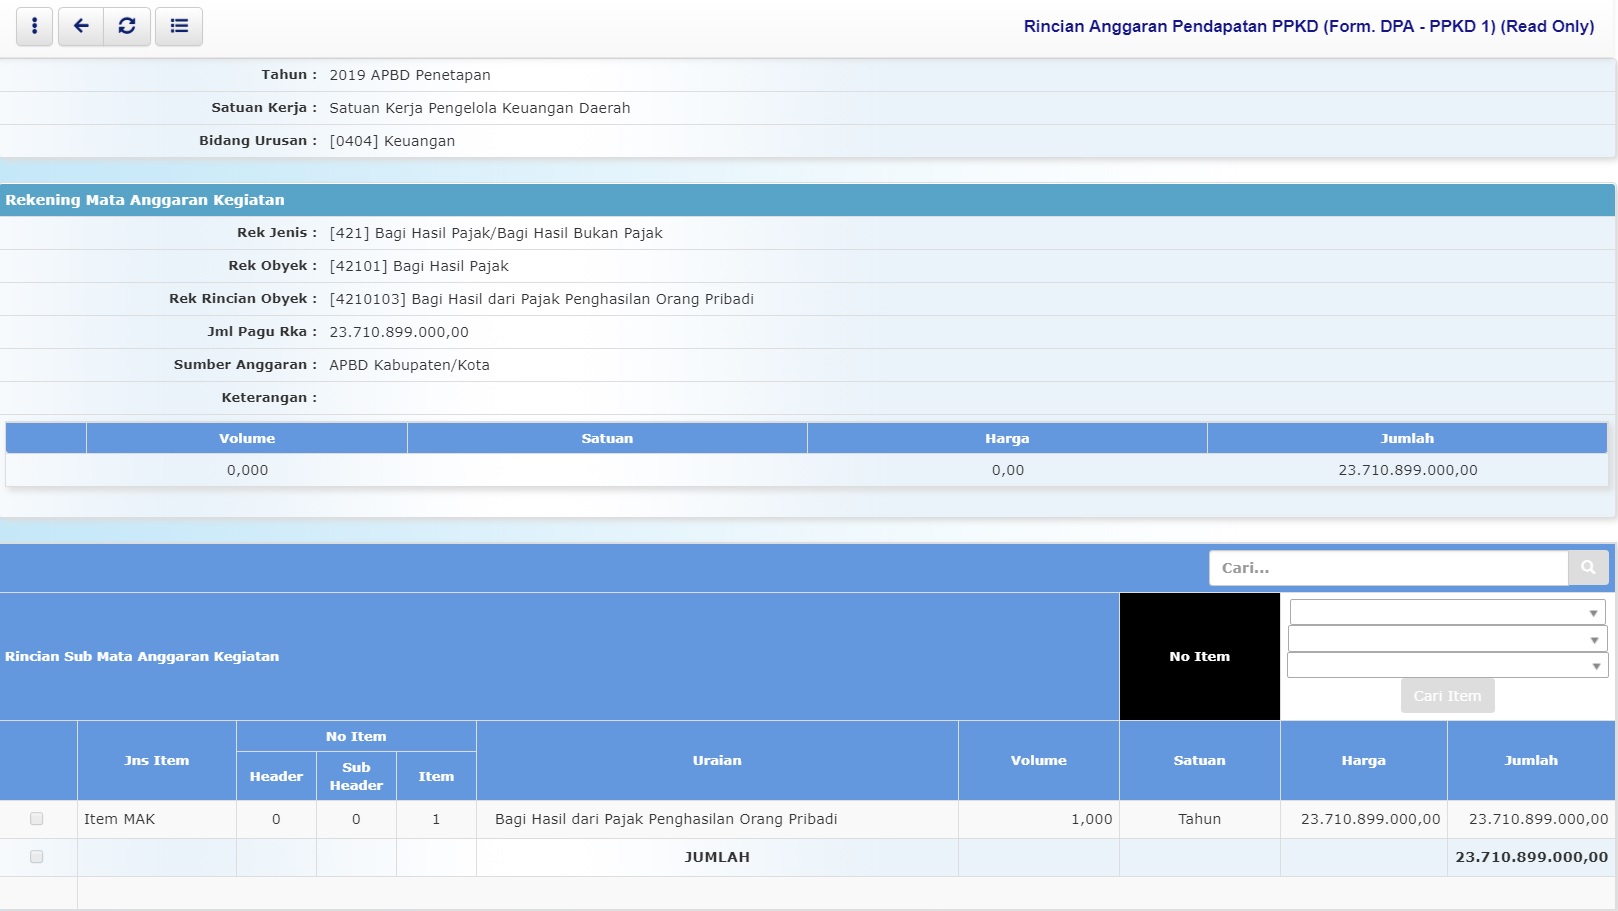Tick the checkbox for the Item MAK row

point(37,819)
